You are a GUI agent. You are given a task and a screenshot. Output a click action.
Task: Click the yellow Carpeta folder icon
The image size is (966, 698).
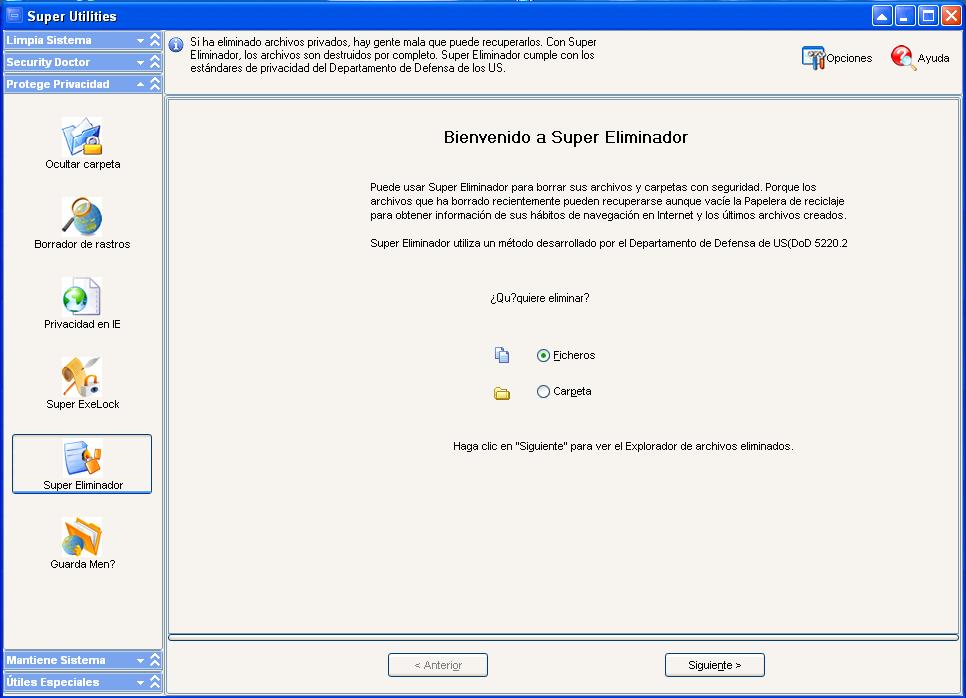coord(502,394)
